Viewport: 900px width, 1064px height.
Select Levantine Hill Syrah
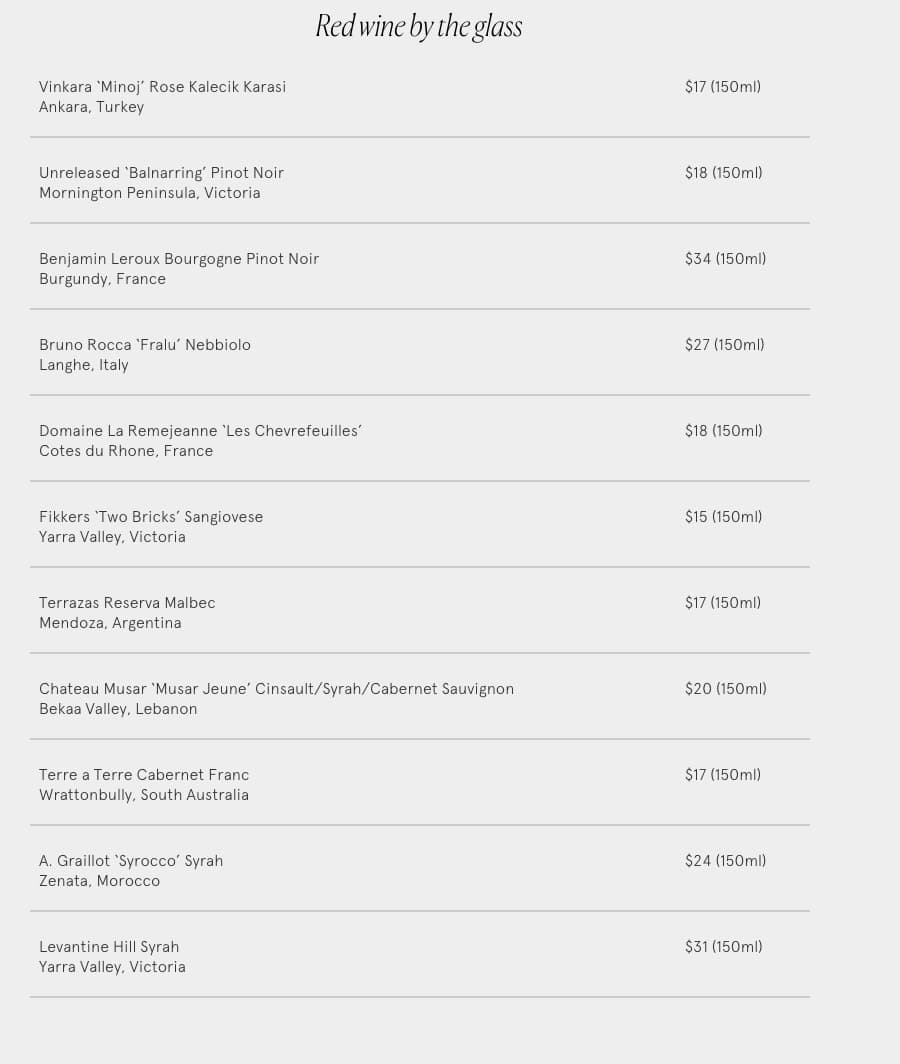109,947
